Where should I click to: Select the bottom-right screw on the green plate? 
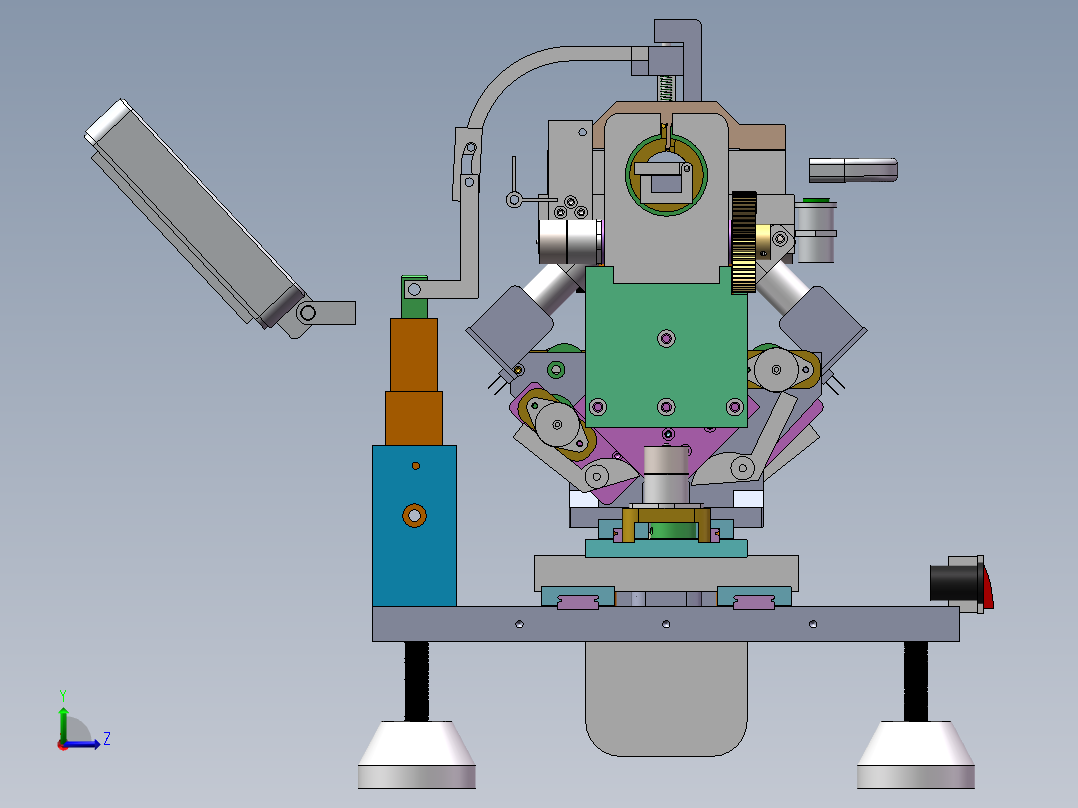734,407
